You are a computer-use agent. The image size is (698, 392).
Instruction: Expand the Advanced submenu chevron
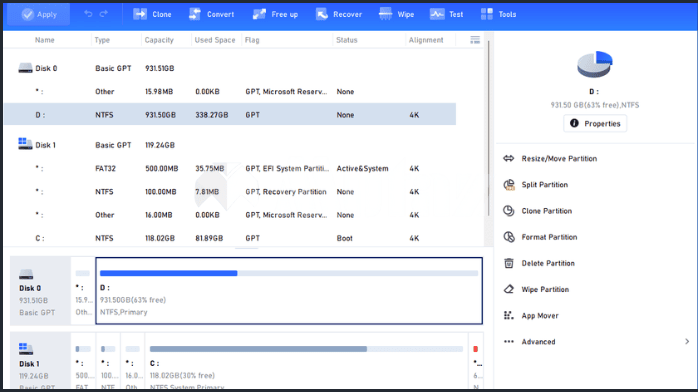click(x=687, y=342)
